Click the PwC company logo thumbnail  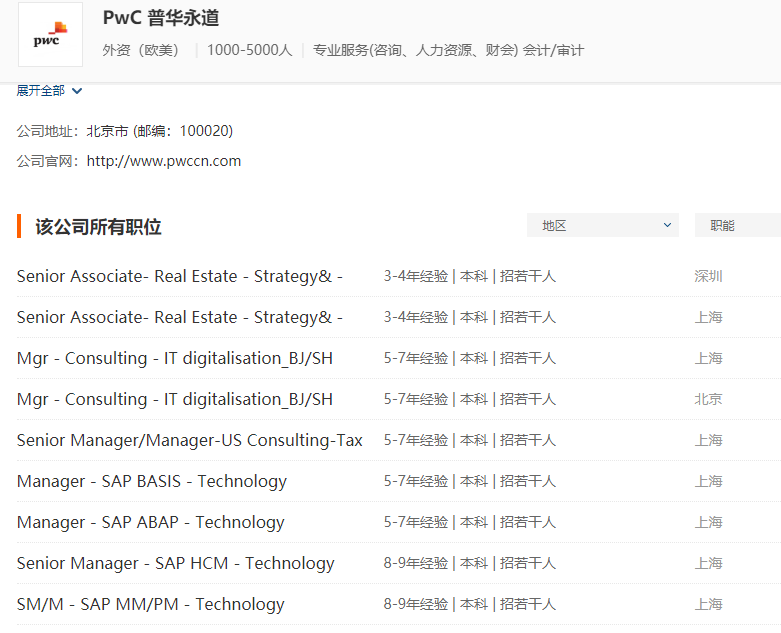click(50, 34)
